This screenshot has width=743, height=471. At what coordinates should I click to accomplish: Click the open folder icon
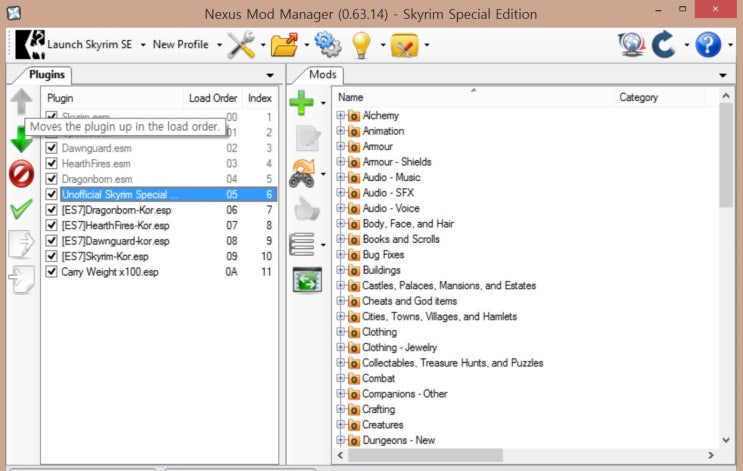(284, 45)
